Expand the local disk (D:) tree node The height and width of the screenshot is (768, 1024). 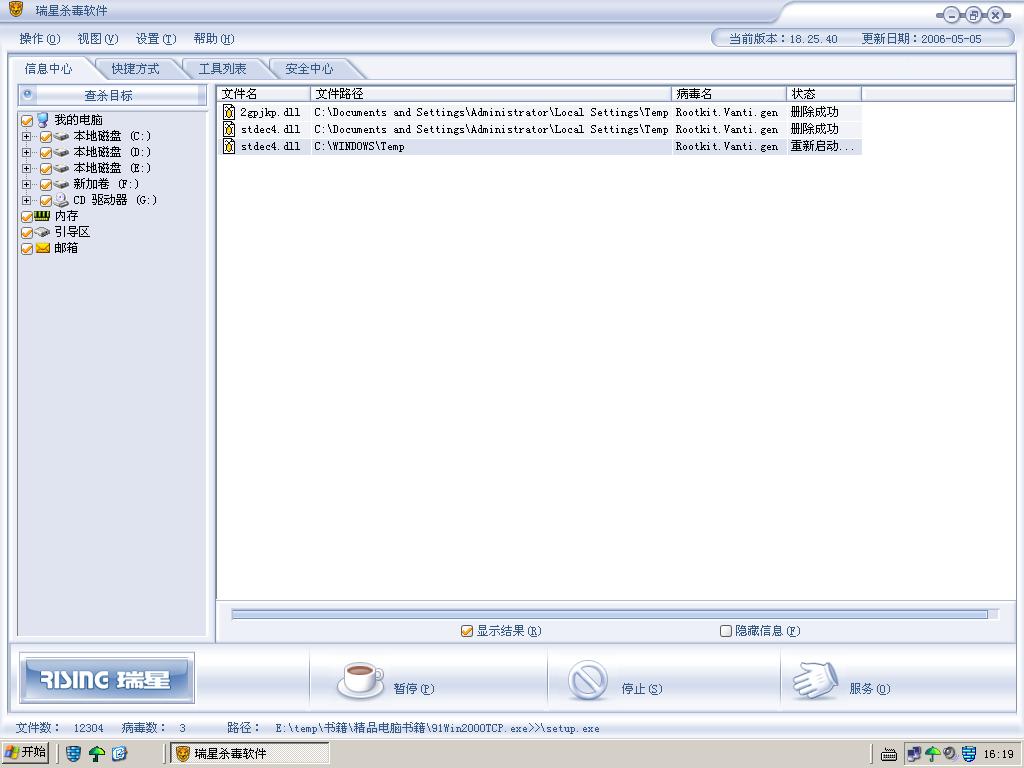coord(26,152)
